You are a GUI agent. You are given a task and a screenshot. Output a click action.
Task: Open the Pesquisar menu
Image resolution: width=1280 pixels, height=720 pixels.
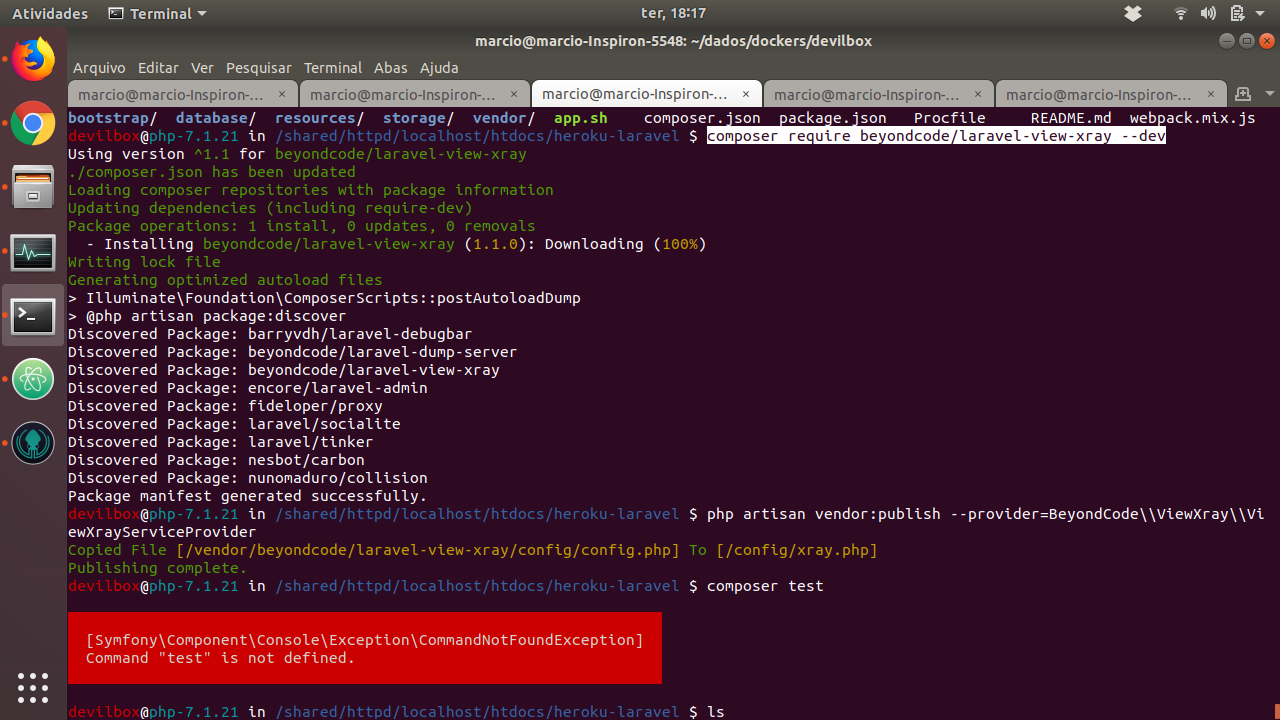258,68
